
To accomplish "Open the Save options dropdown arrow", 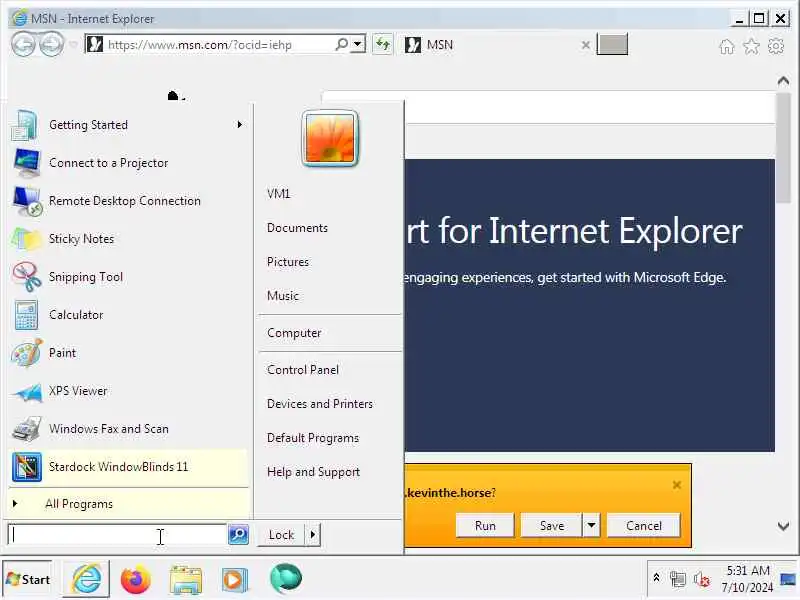I will (591, 526).
